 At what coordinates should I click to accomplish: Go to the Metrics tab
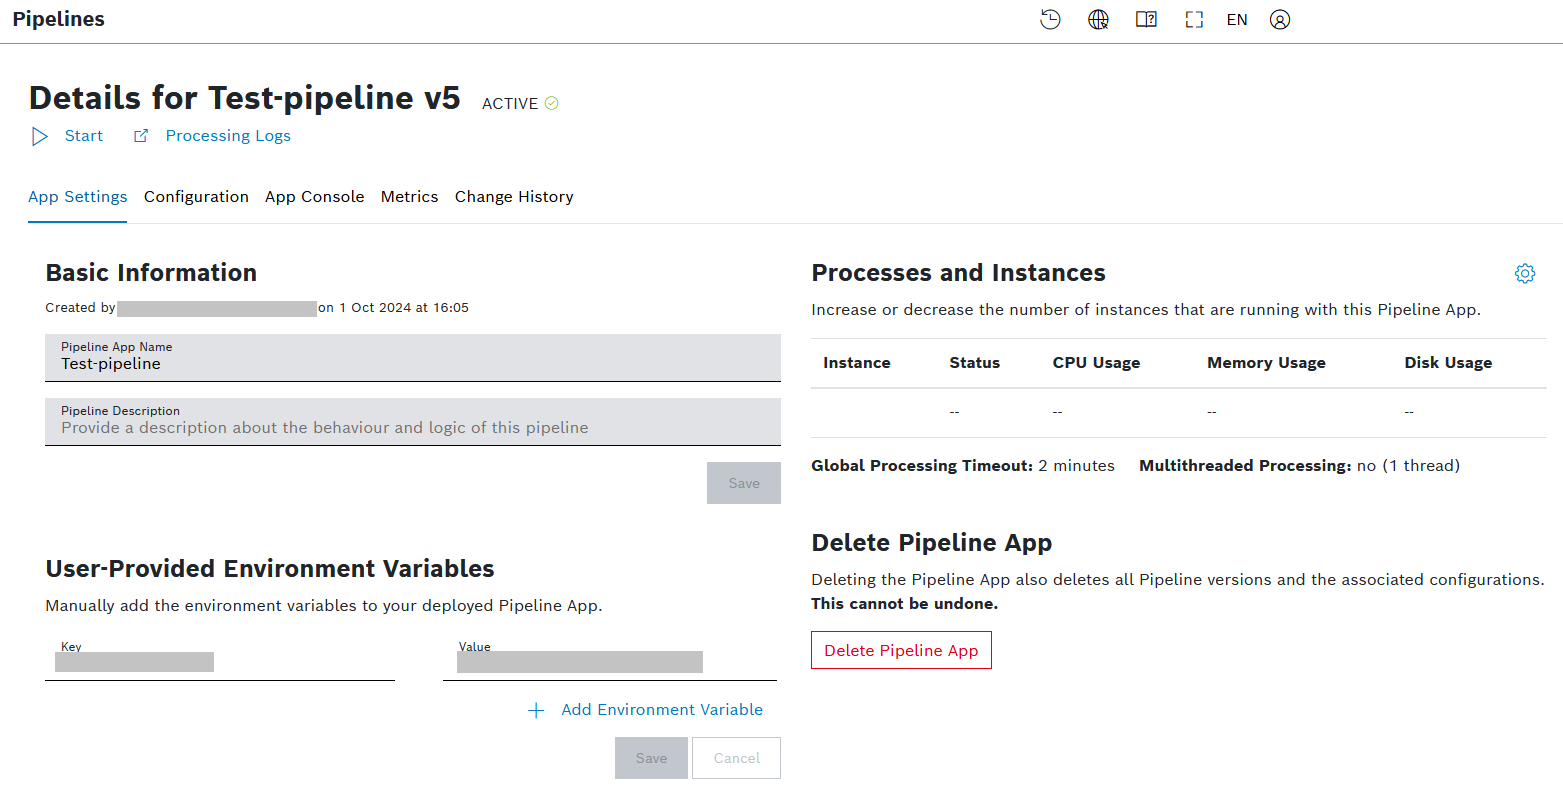(409, 197)
